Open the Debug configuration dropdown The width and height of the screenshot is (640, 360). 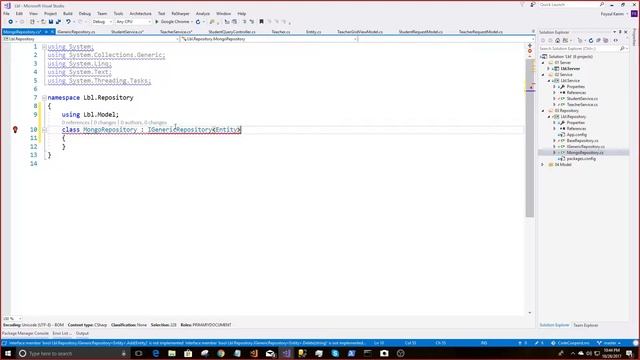point(102,22)
